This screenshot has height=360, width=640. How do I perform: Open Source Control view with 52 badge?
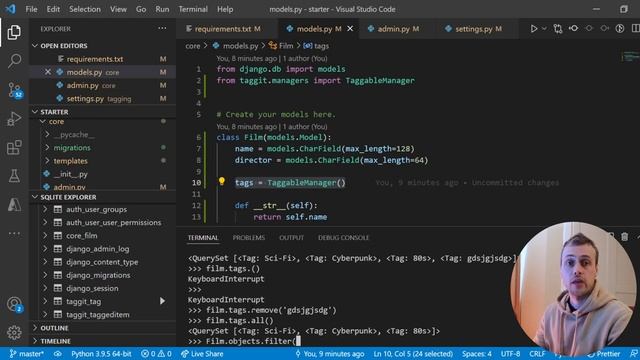(15, 90)
